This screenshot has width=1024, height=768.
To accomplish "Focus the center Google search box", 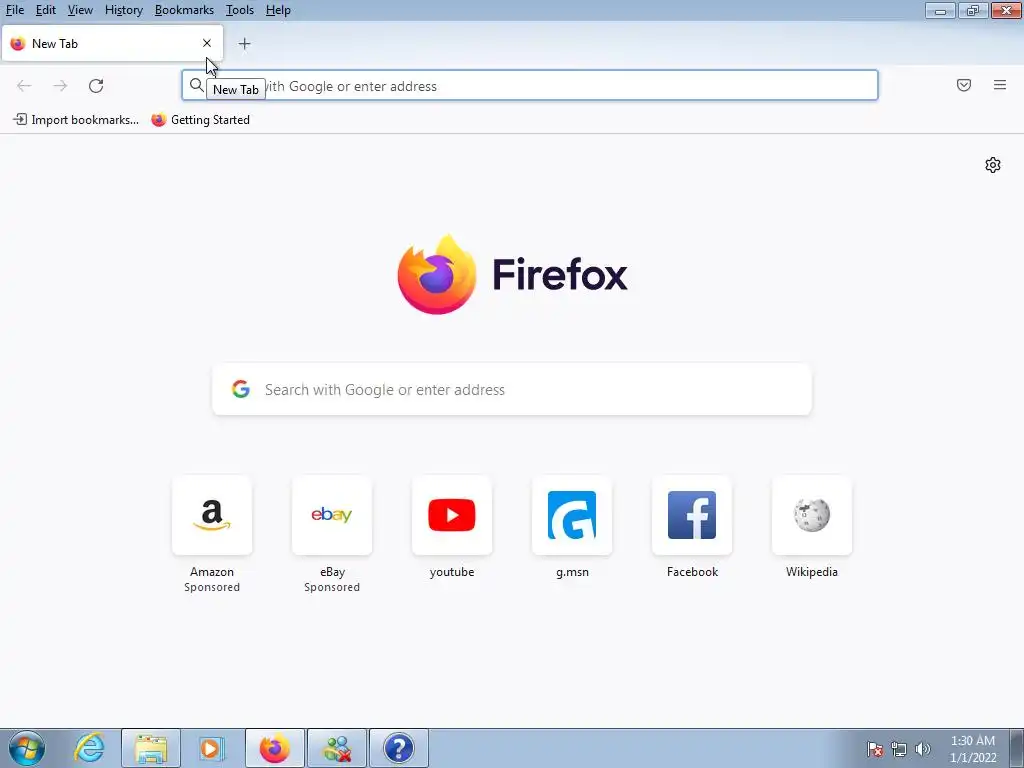I will pos(512,389).
